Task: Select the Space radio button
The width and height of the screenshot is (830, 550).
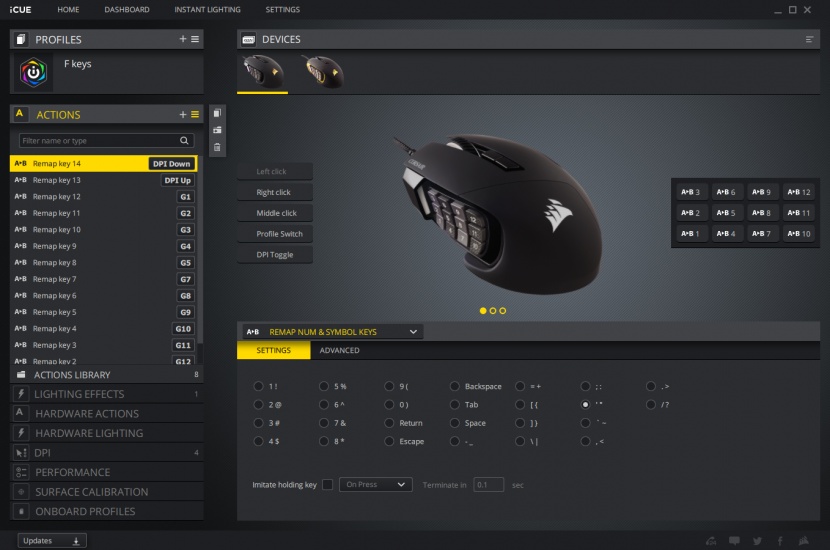Action: click(x=455, y=423)
